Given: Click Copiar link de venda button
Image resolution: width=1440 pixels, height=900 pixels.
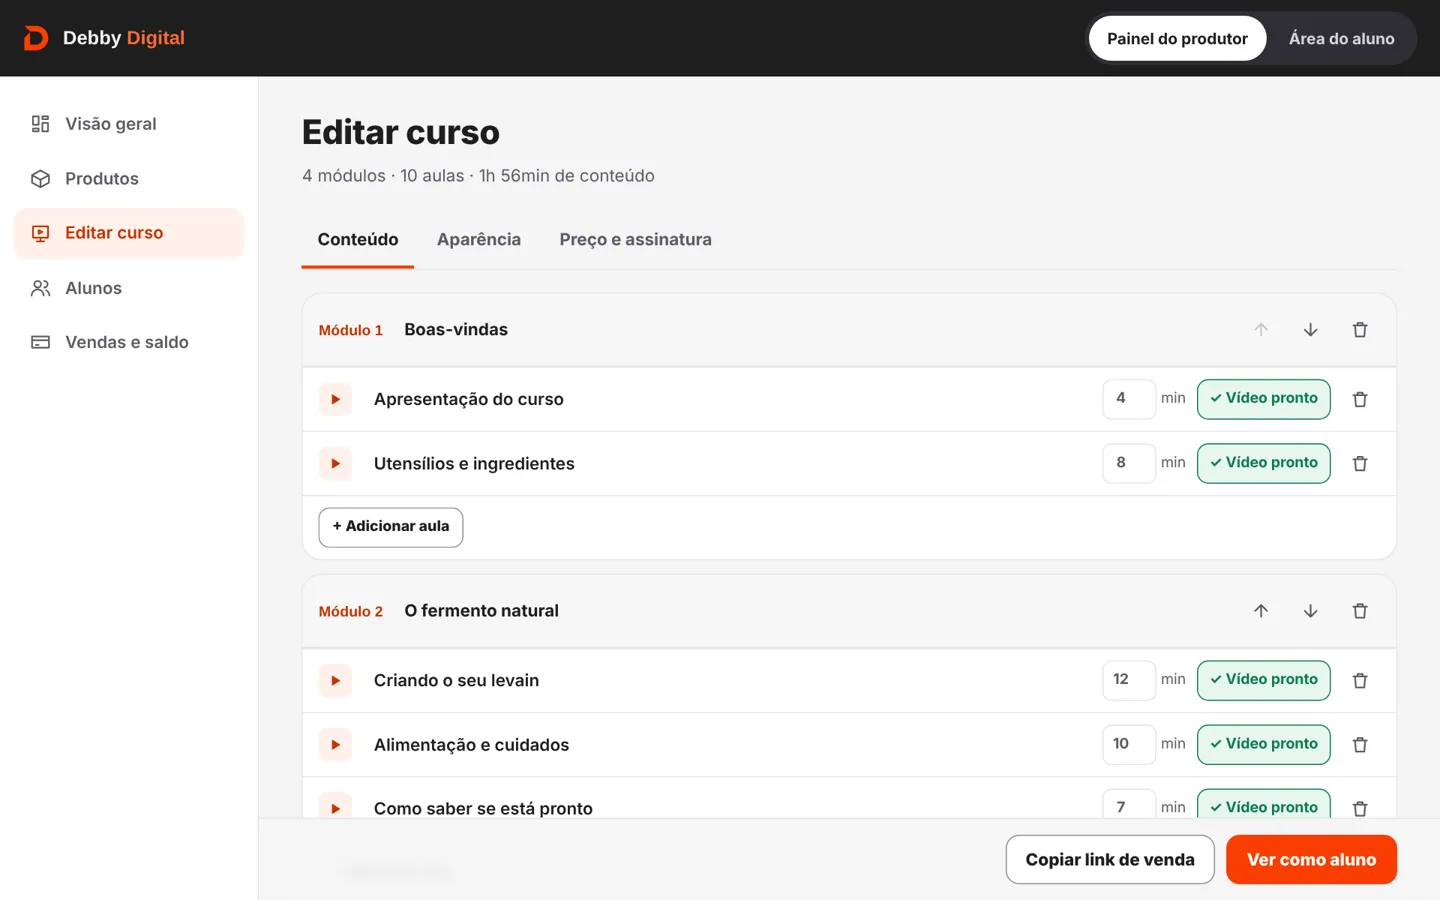Looking at the screenshot, I should (x=1110, y=860).
